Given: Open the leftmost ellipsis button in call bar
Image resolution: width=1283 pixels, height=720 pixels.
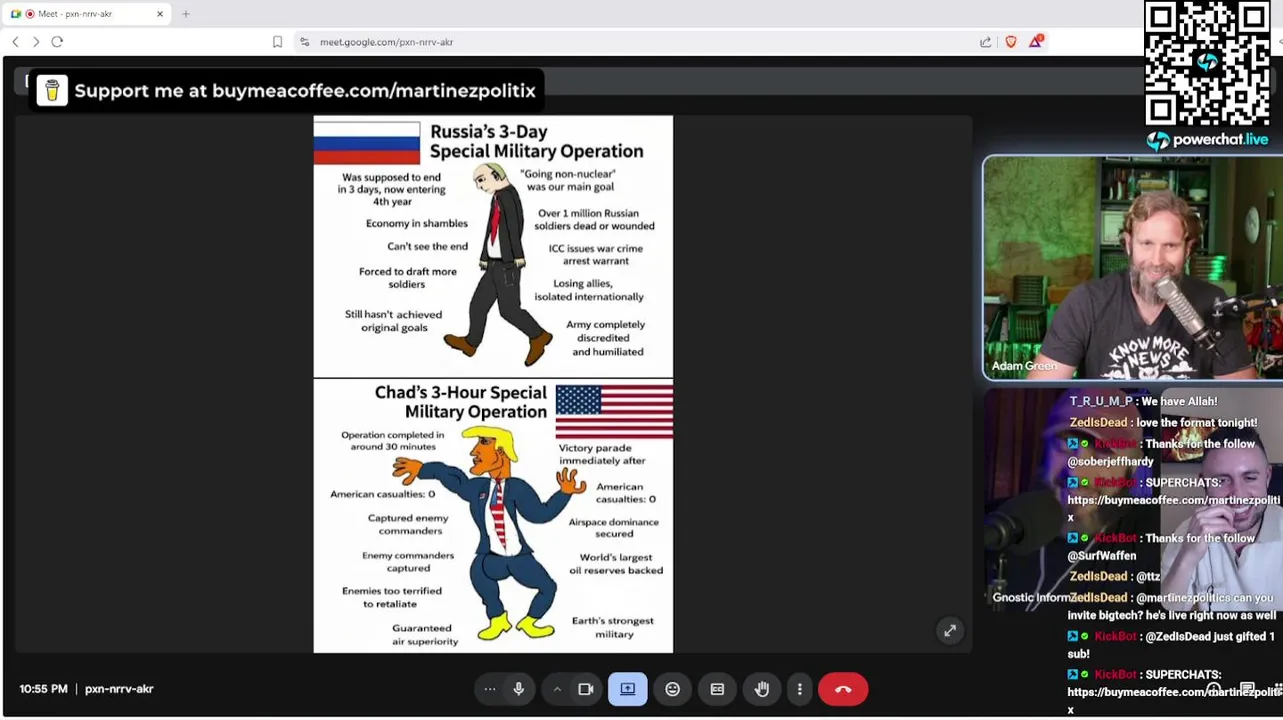Looking at the screenshot, I should click(490, 689).
